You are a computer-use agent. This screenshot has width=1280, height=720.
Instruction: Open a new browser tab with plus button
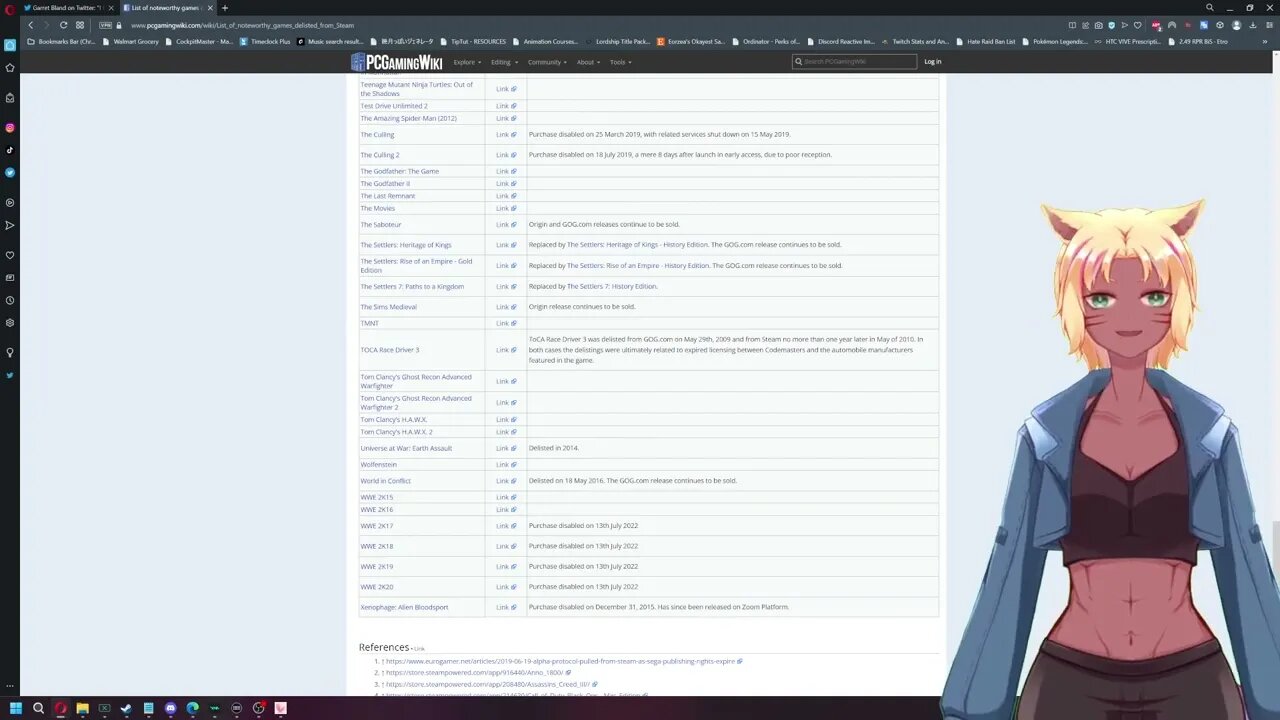[225, 8]
